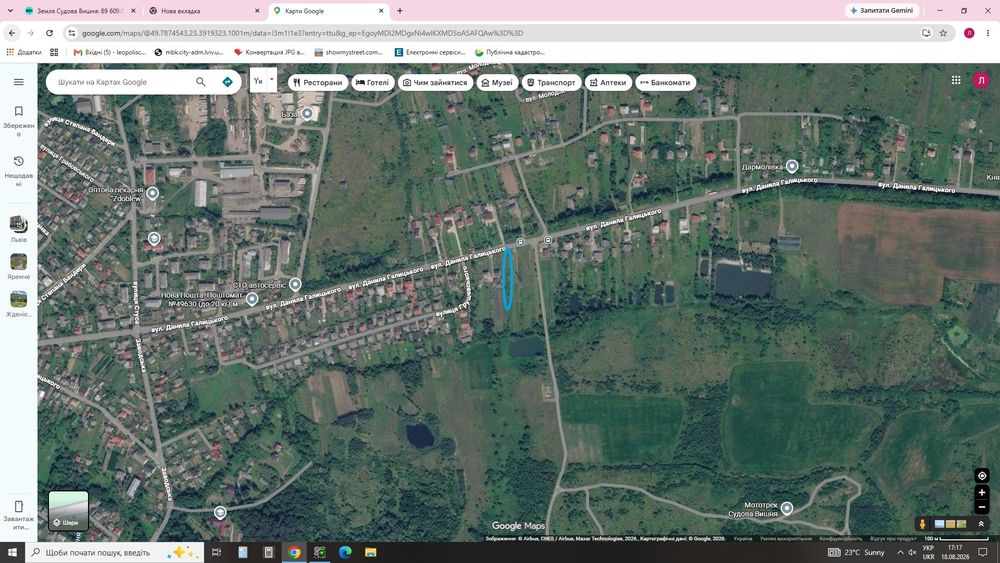Filter map by Готелі
Viewport: 1000px width, 563px height.
(x=372, y=82)
